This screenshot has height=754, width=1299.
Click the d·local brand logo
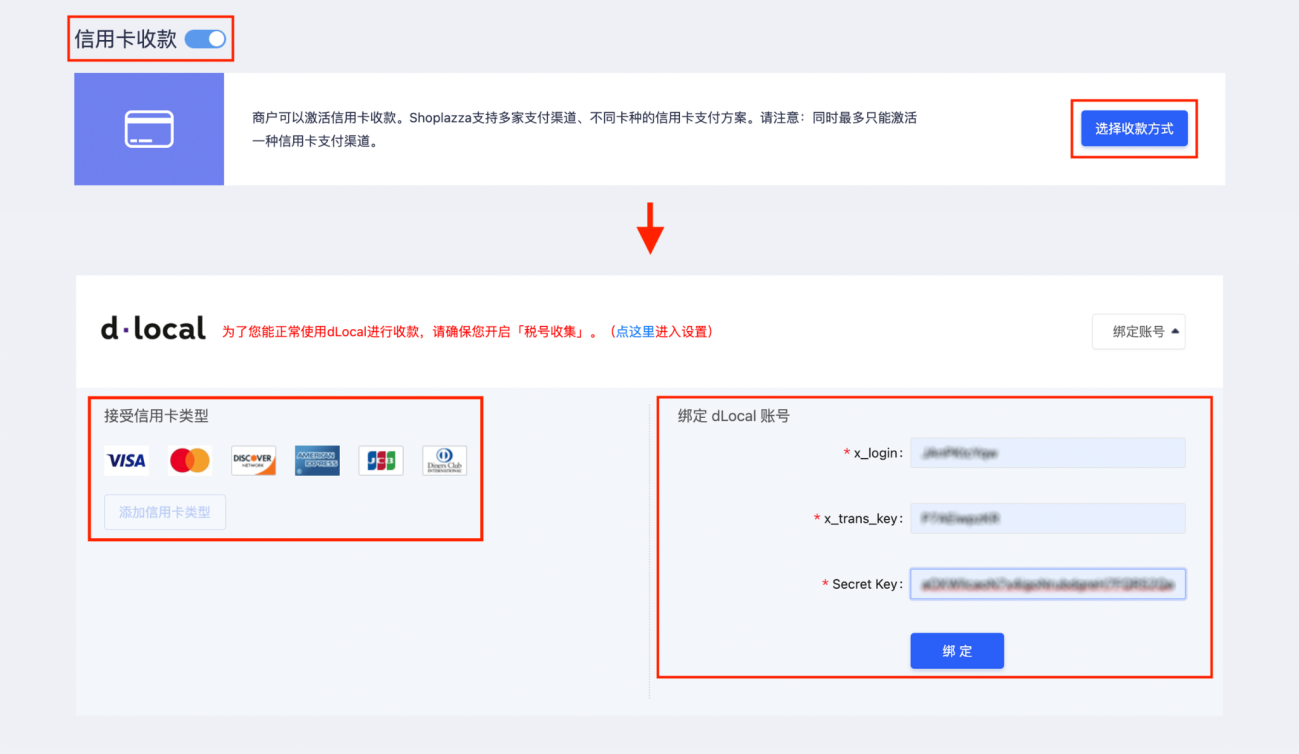tap(153, 327)
